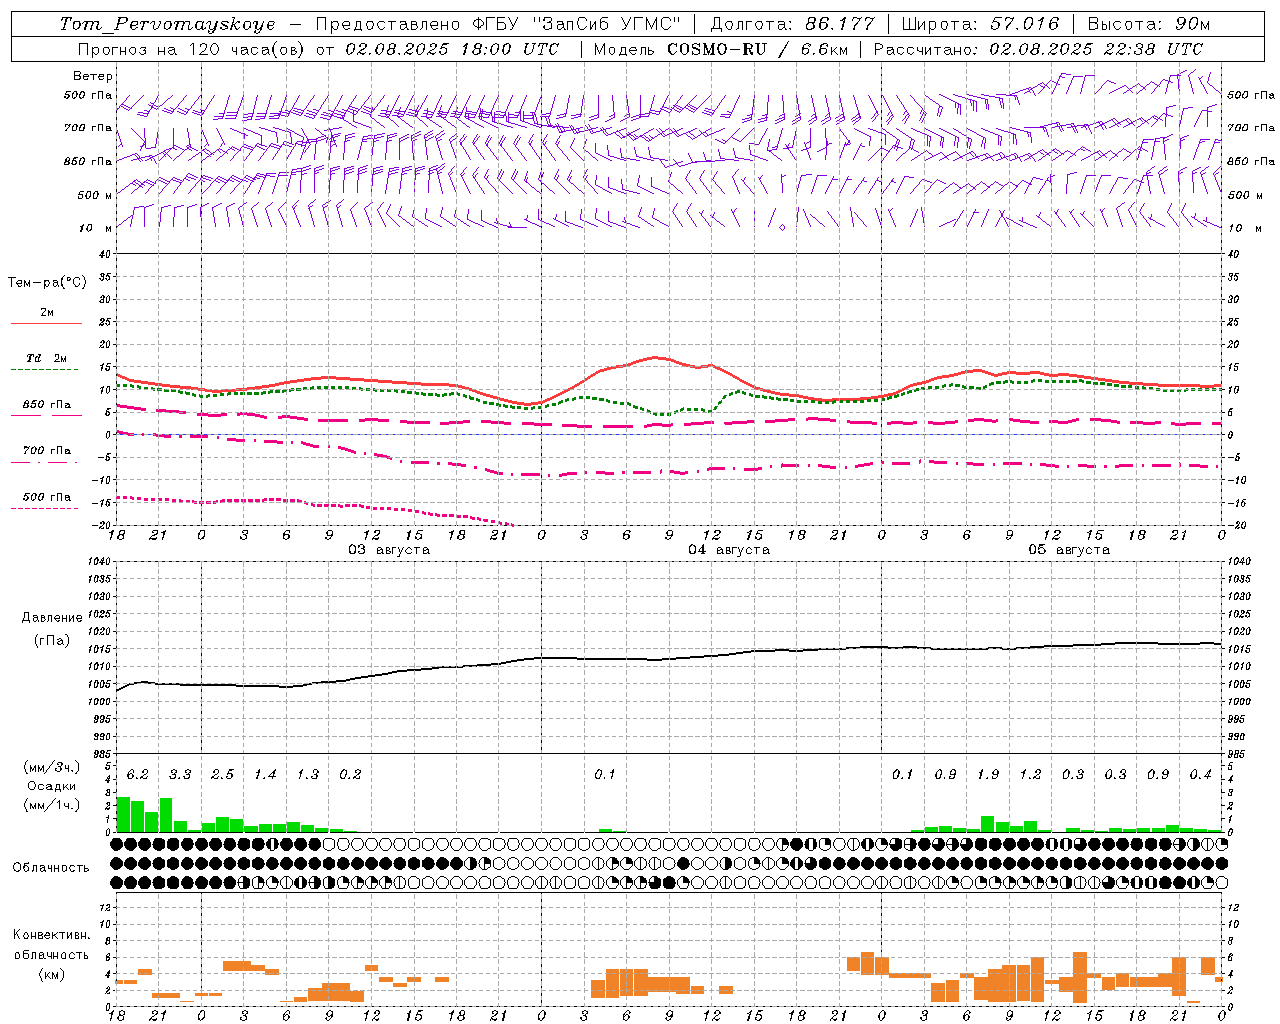Click the date label 05 августа

point(1069,550)
